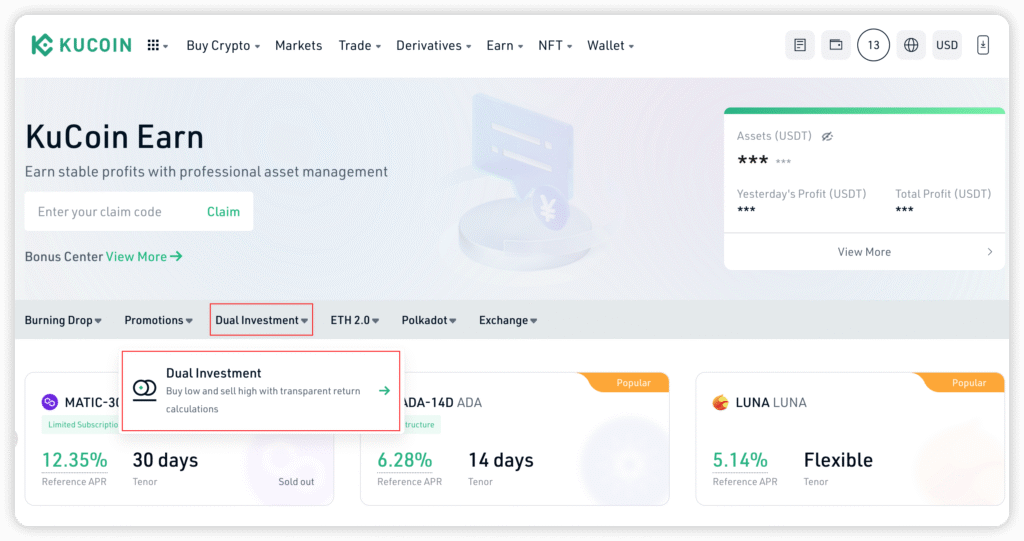Toggle hide assets eye icon
The image size is (1024, 541).
tap(827, 136)
